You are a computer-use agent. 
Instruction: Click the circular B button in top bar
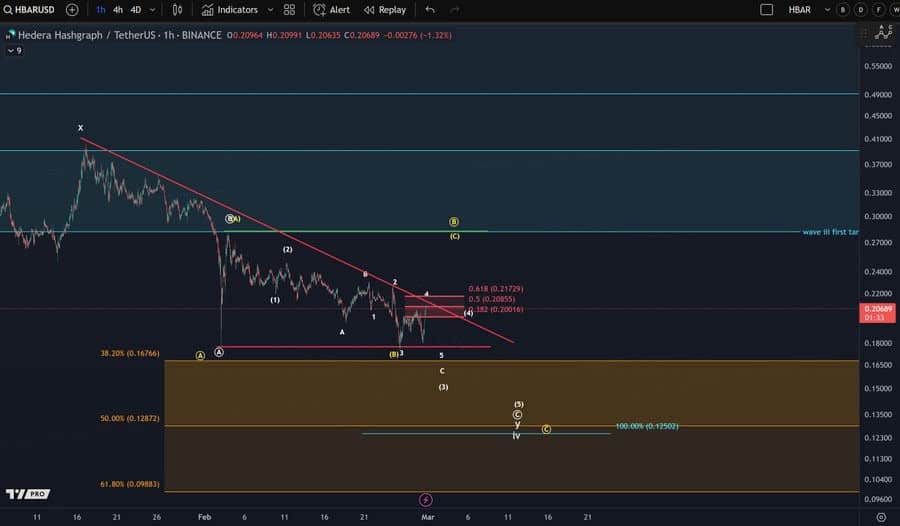[x=843, y=10]
